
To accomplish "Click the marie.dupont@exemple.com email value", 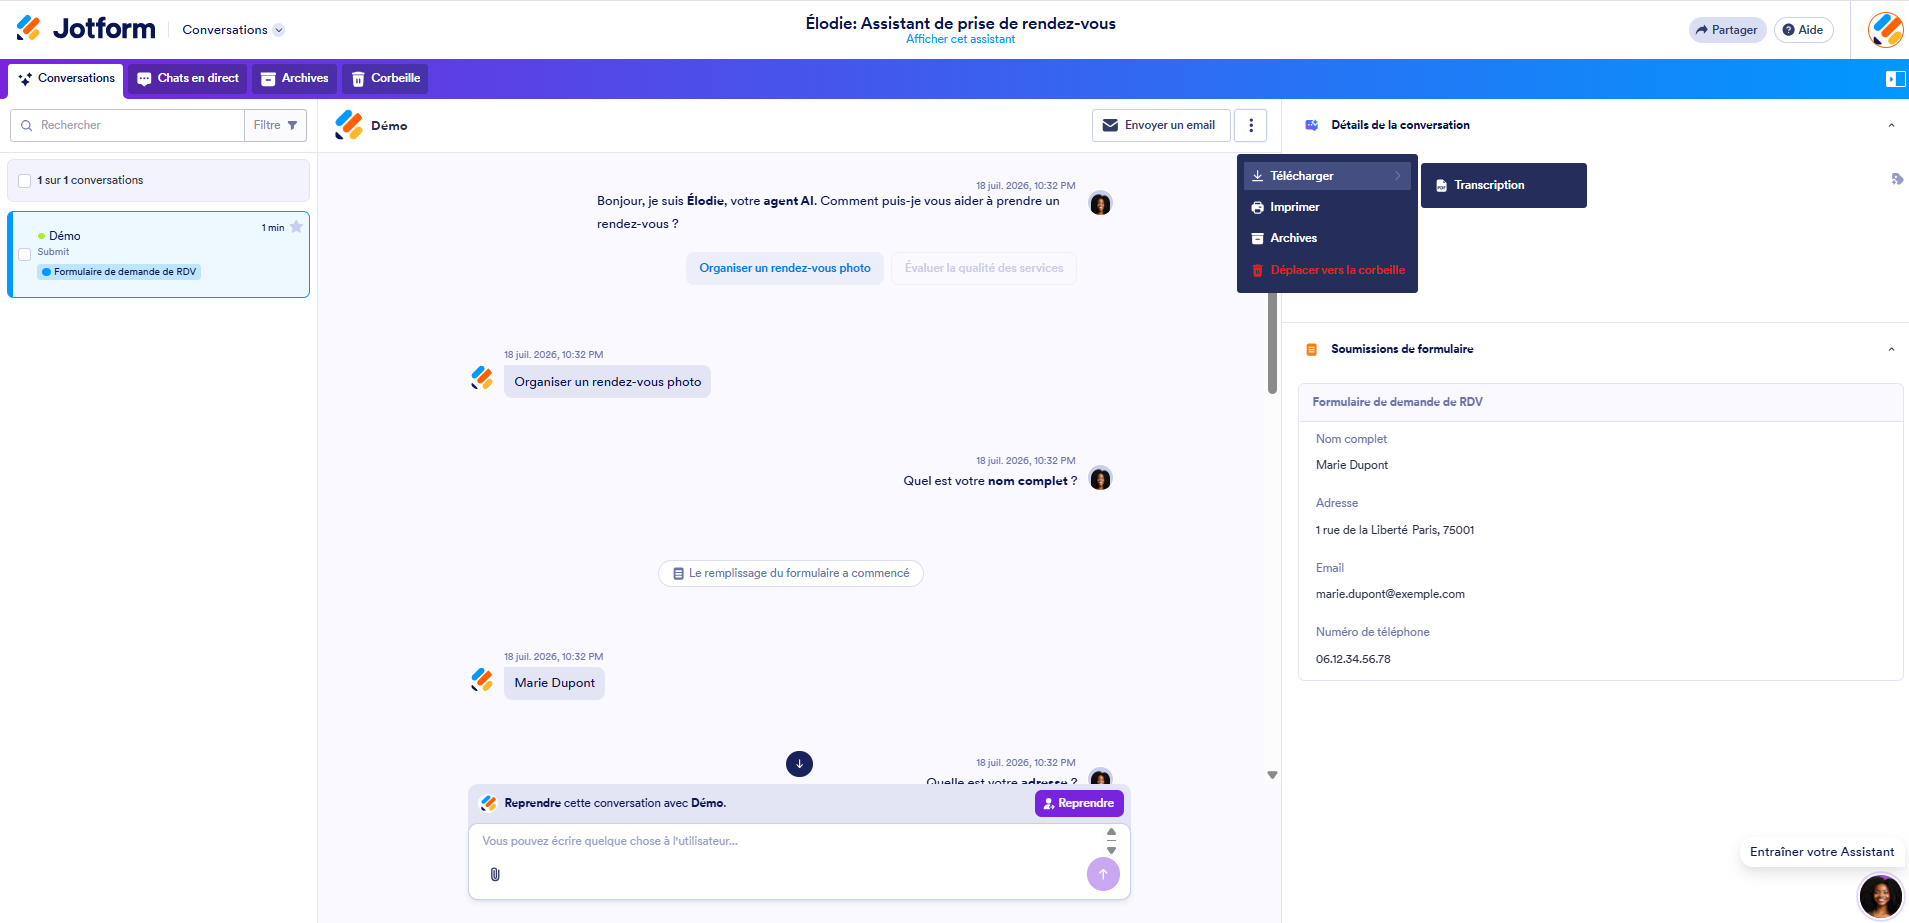I will 1390,594.
